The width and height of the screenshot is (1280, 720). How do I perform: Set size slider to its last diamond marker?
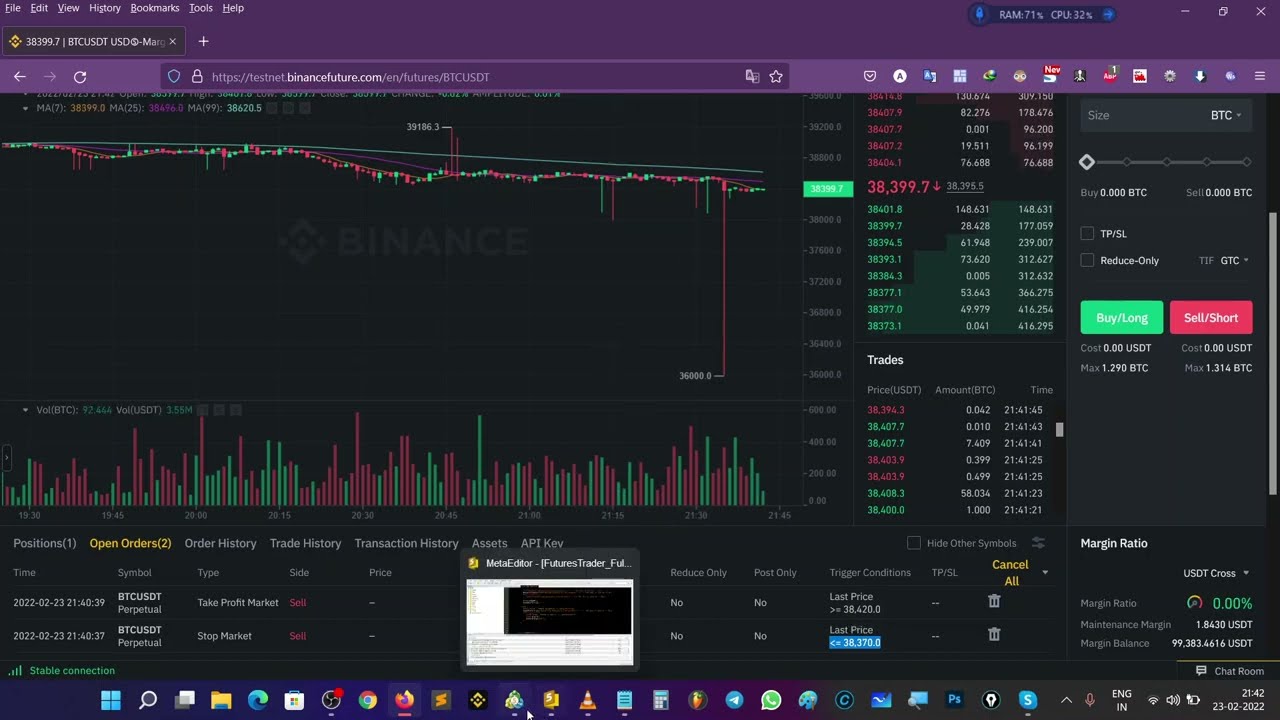1246,162
